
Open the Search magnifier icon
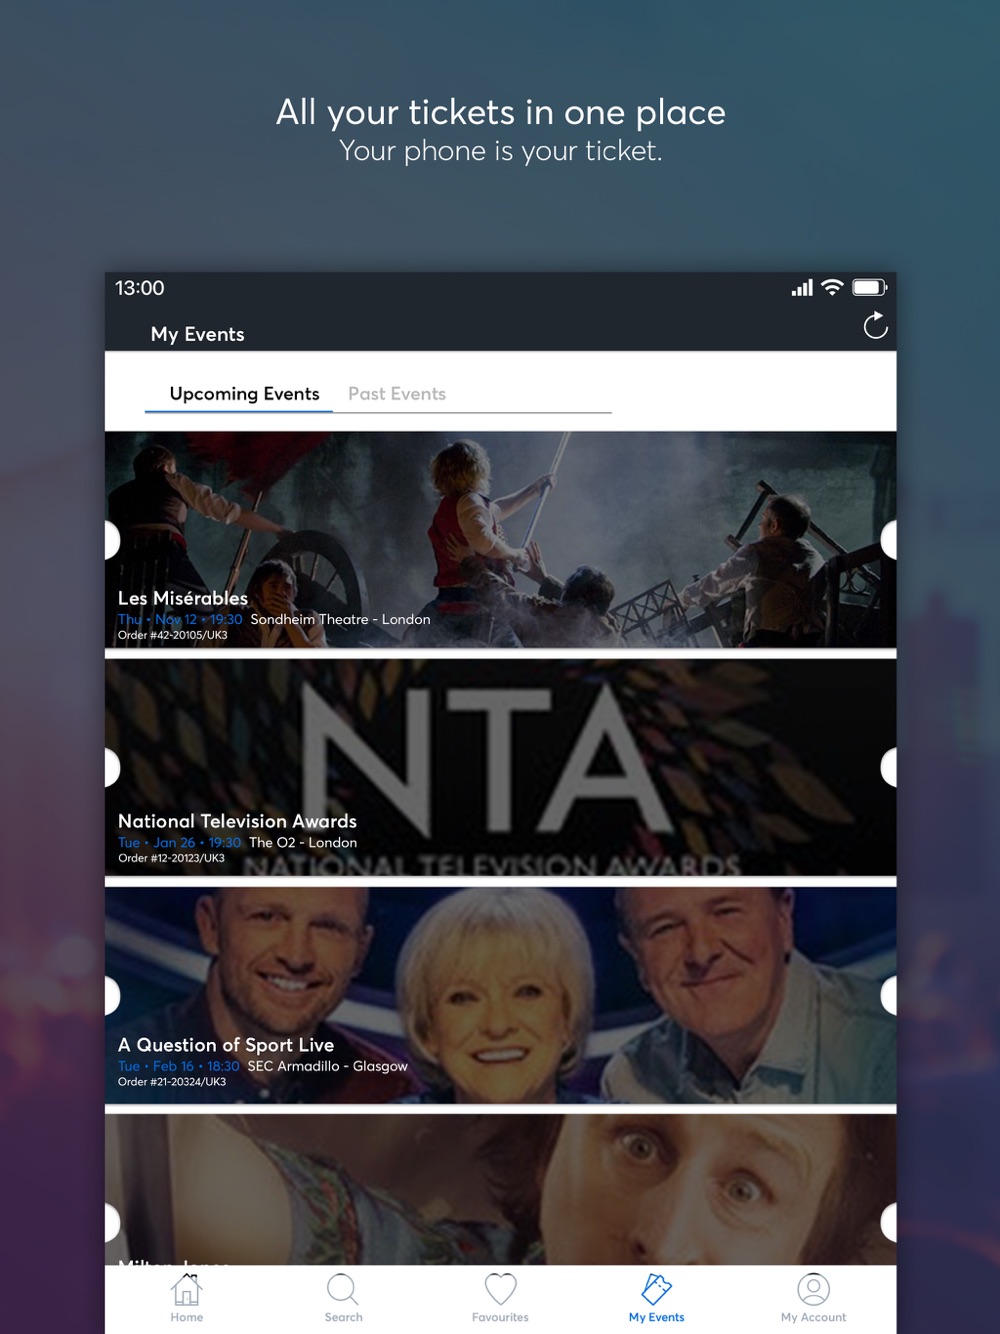point(343,1289)
